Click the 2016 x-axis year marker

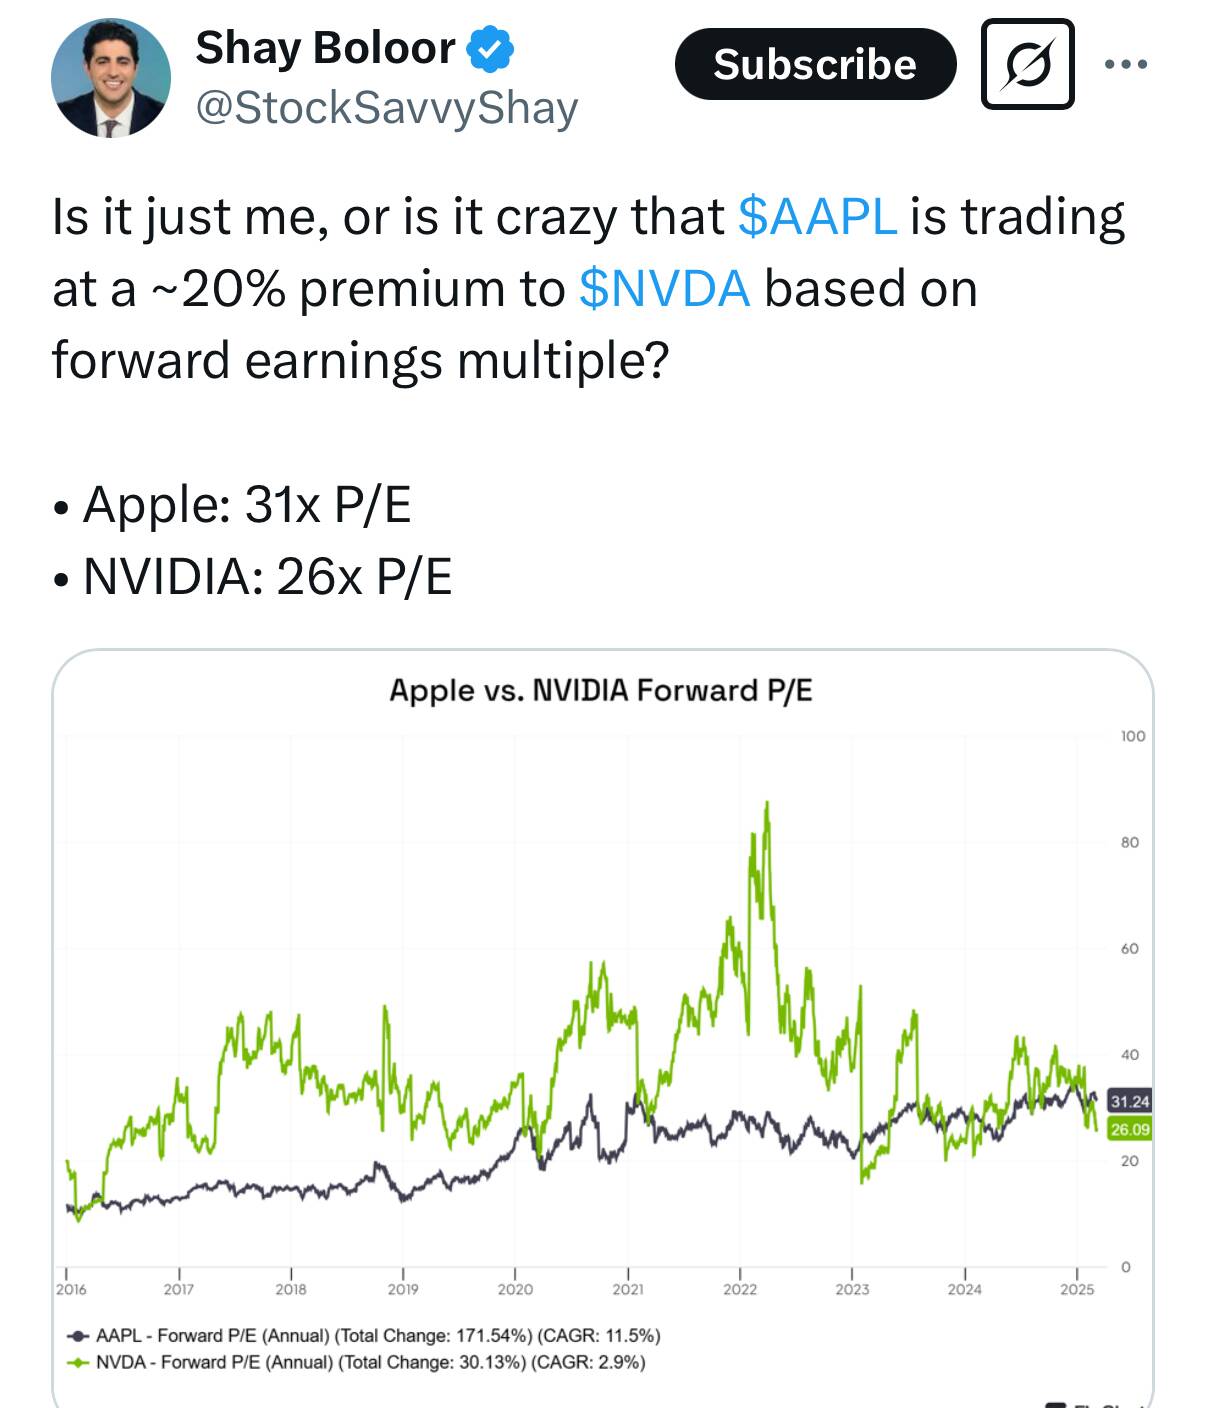click(x=70, y=1289)
